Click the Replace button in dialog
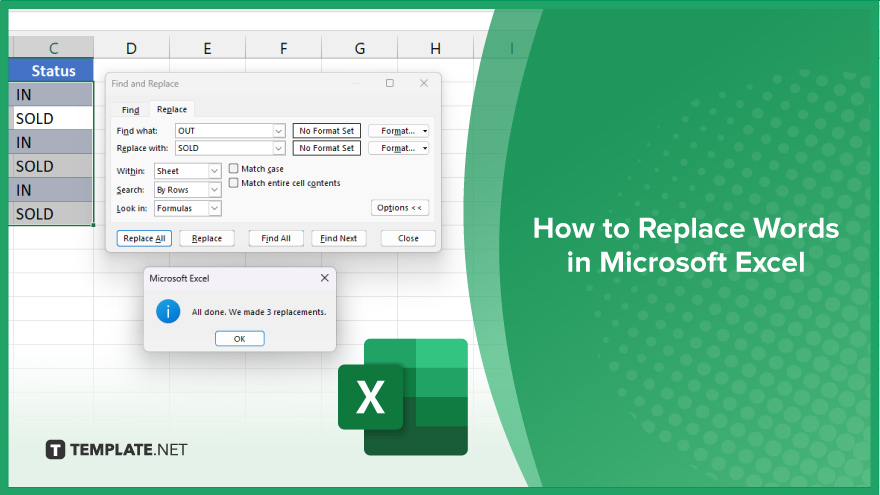880x495 pixels. pyautogui.click(x=207, y=238)
